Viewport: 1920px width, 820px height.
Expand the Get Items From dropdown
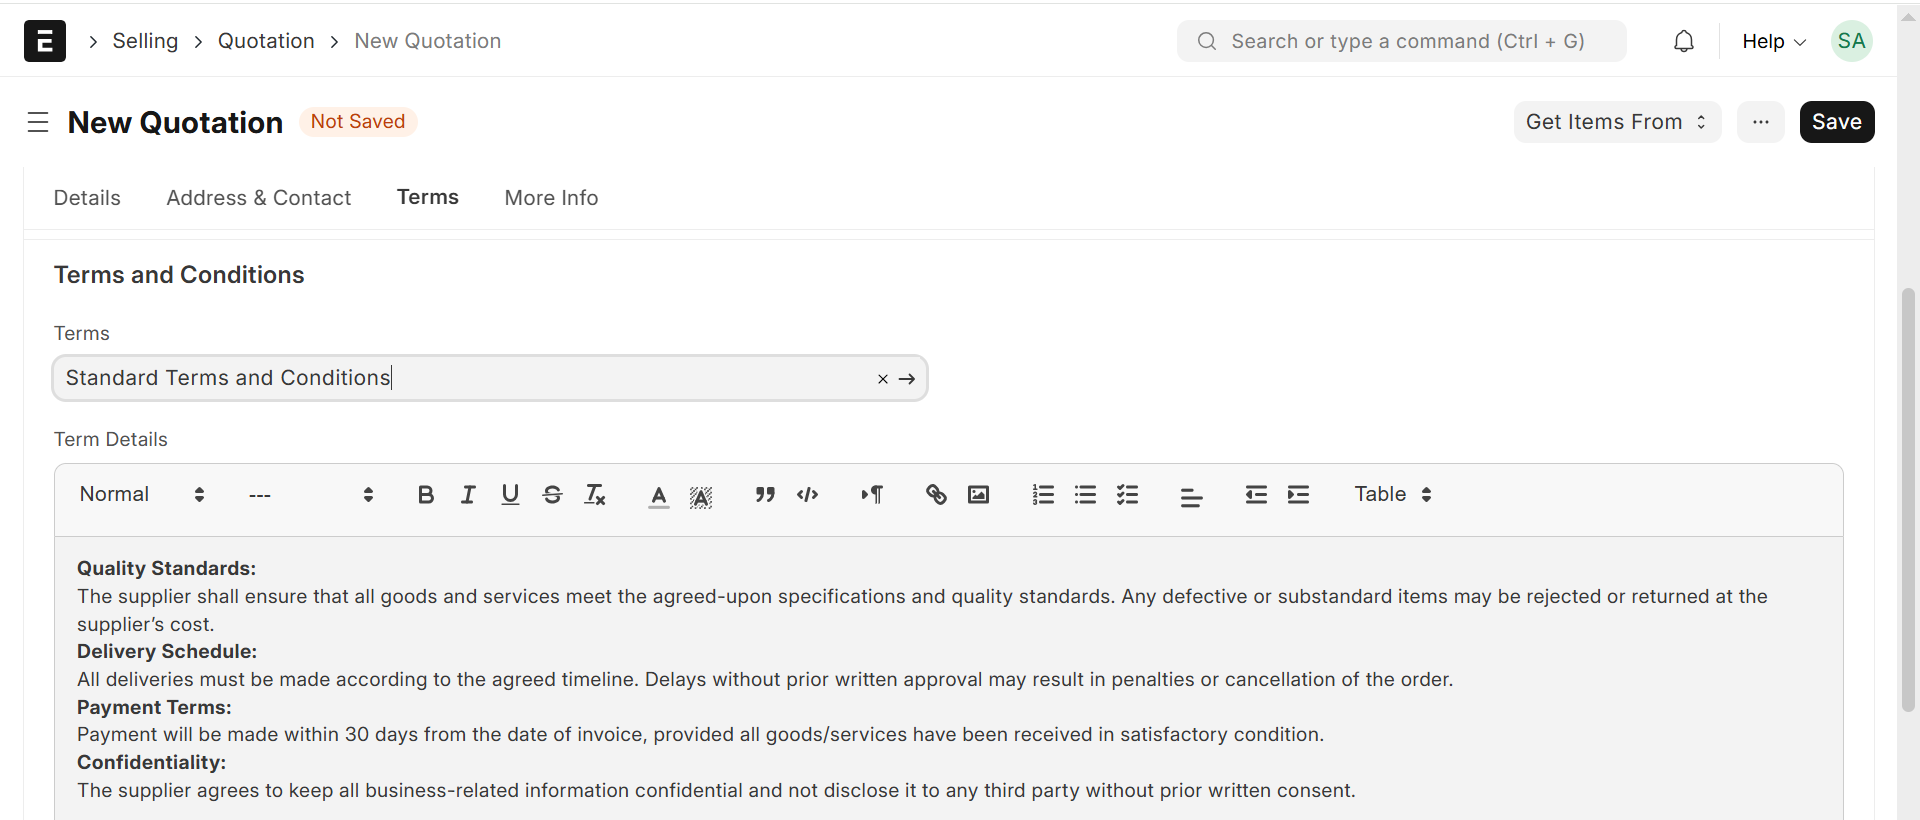1616,122
